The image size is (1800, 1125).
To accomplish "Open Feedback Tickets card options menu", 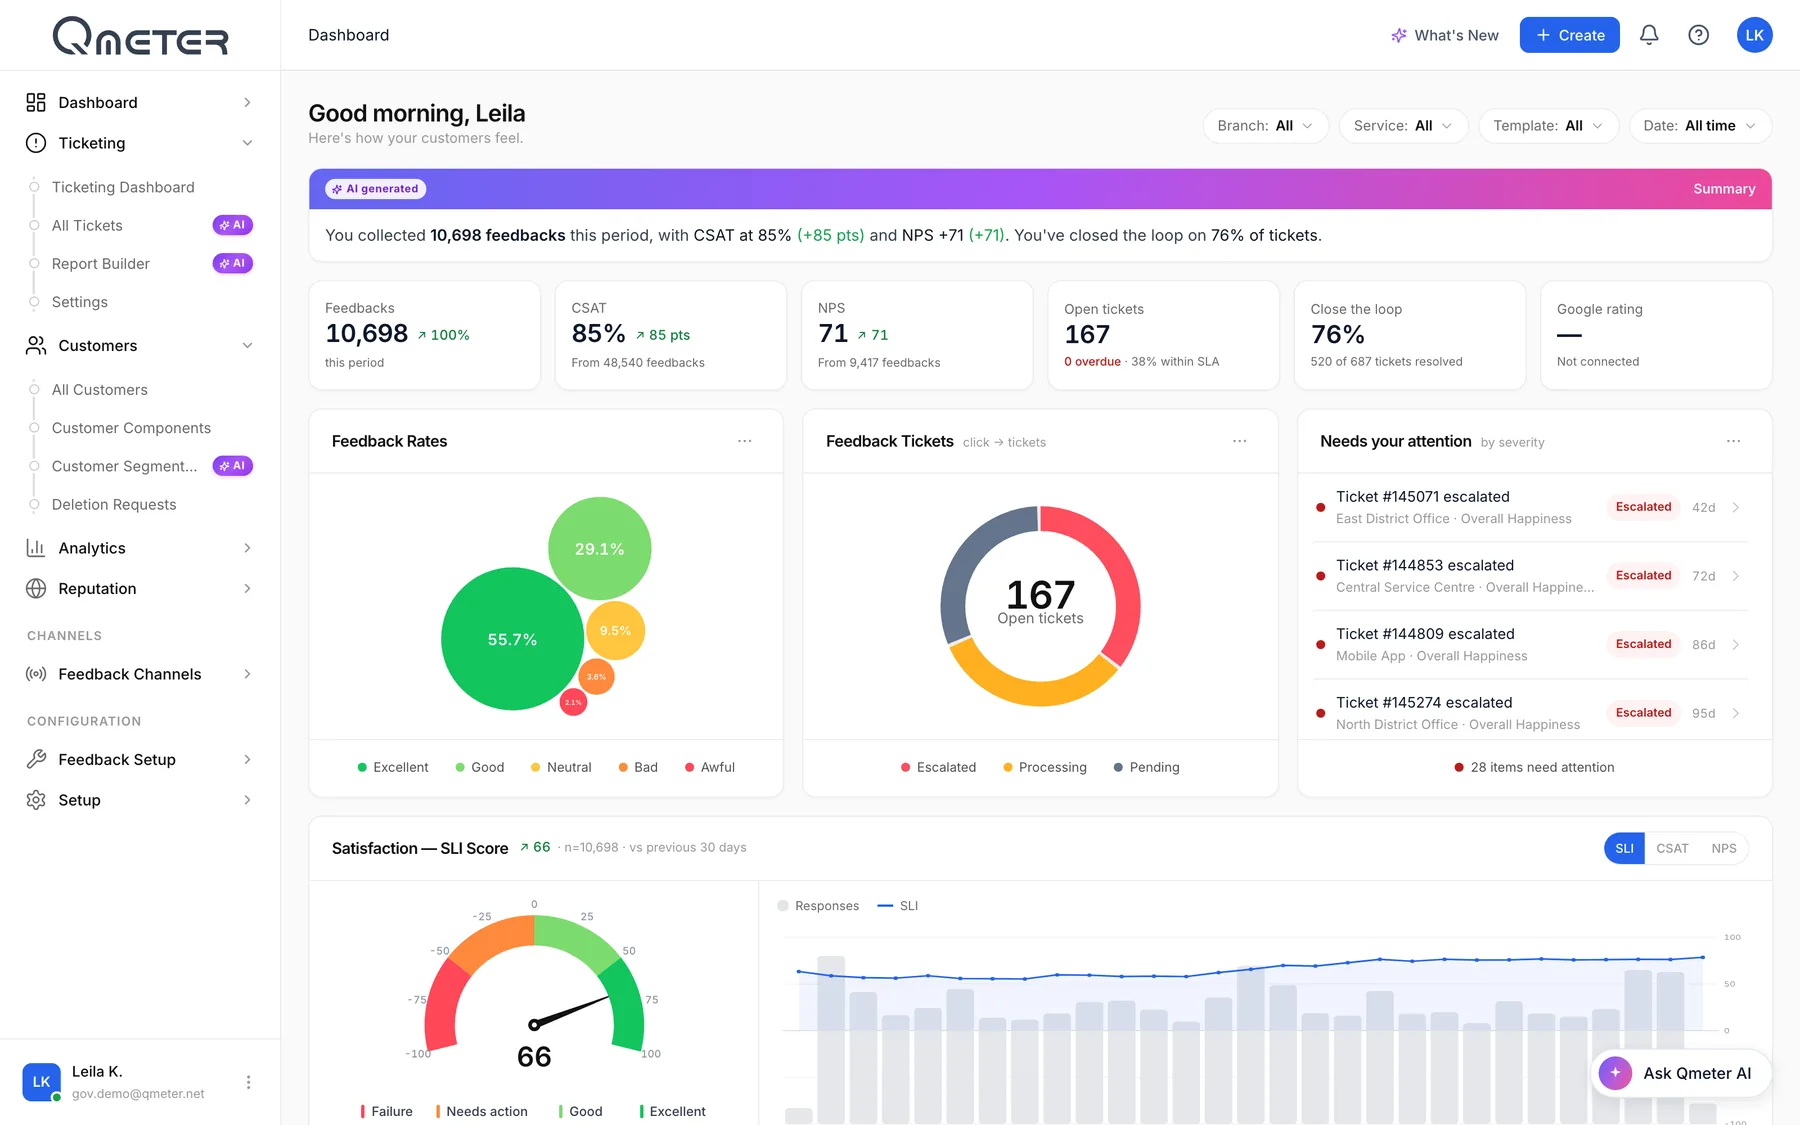I will [x=1240, y=441].
